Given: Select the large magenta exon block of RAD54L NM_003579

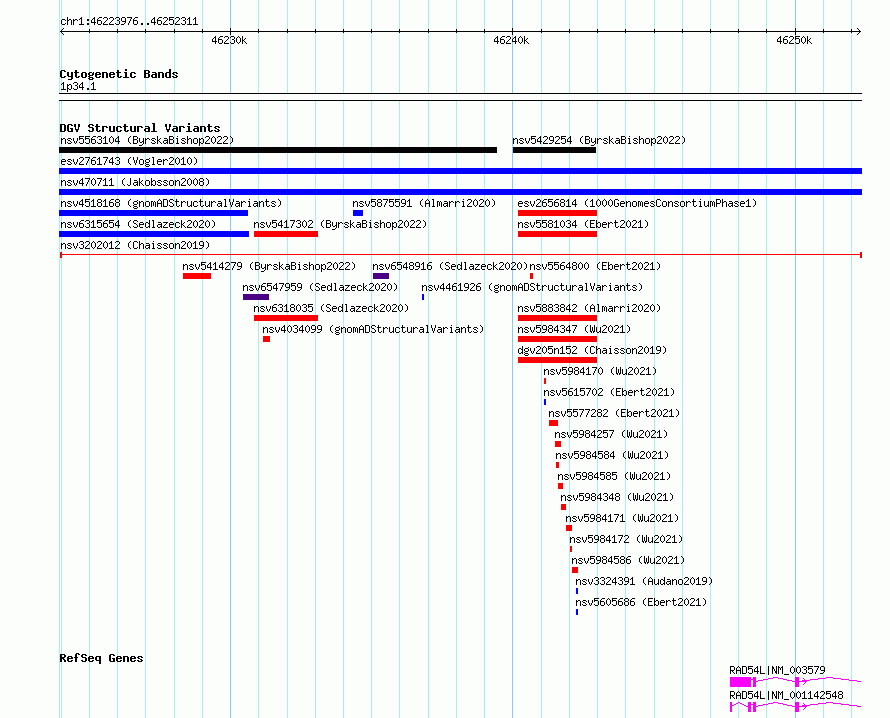Looking at the screenshot, I should point(740,682).
